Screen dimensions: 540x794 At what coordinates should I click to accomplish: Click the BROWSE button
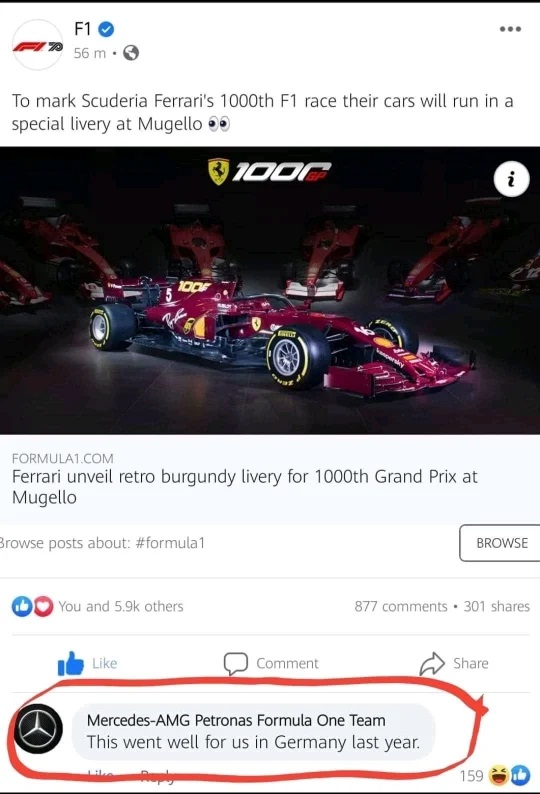tap(501, 543)
